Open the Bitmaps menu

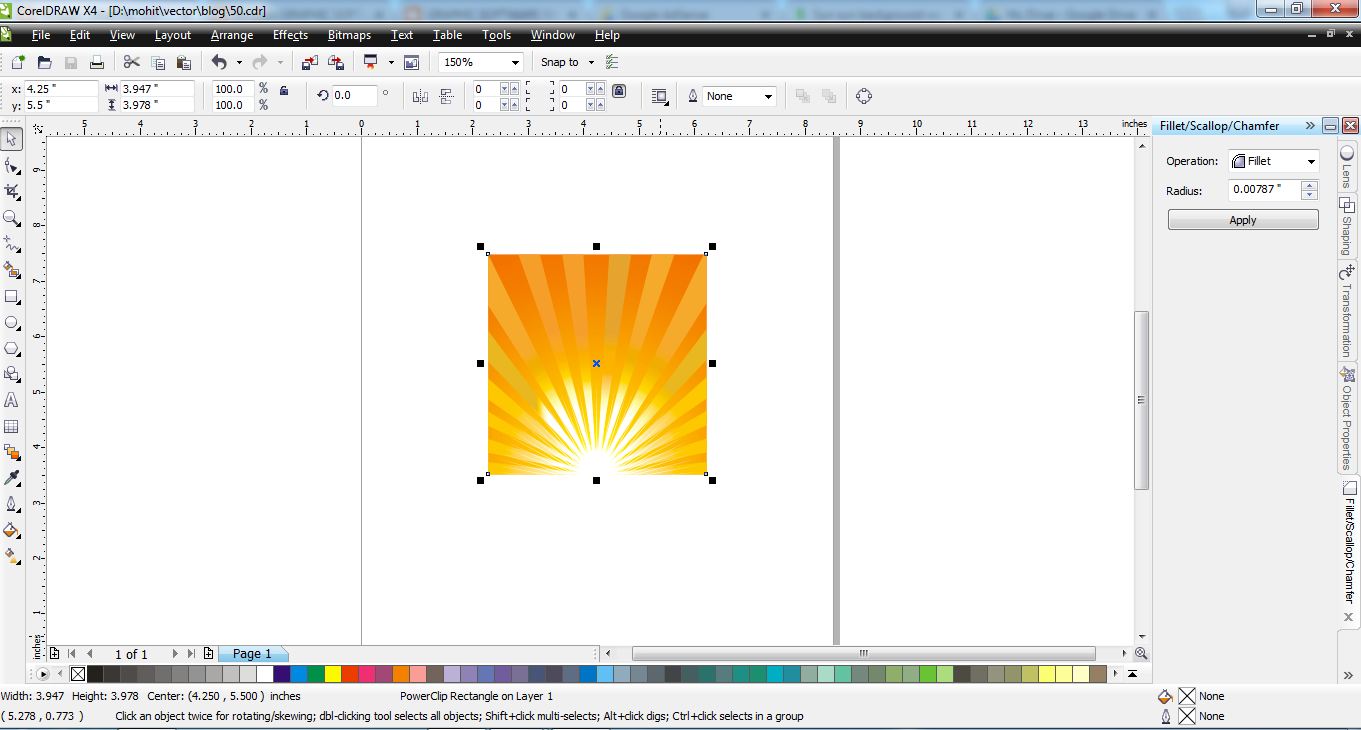coord(349,35)
